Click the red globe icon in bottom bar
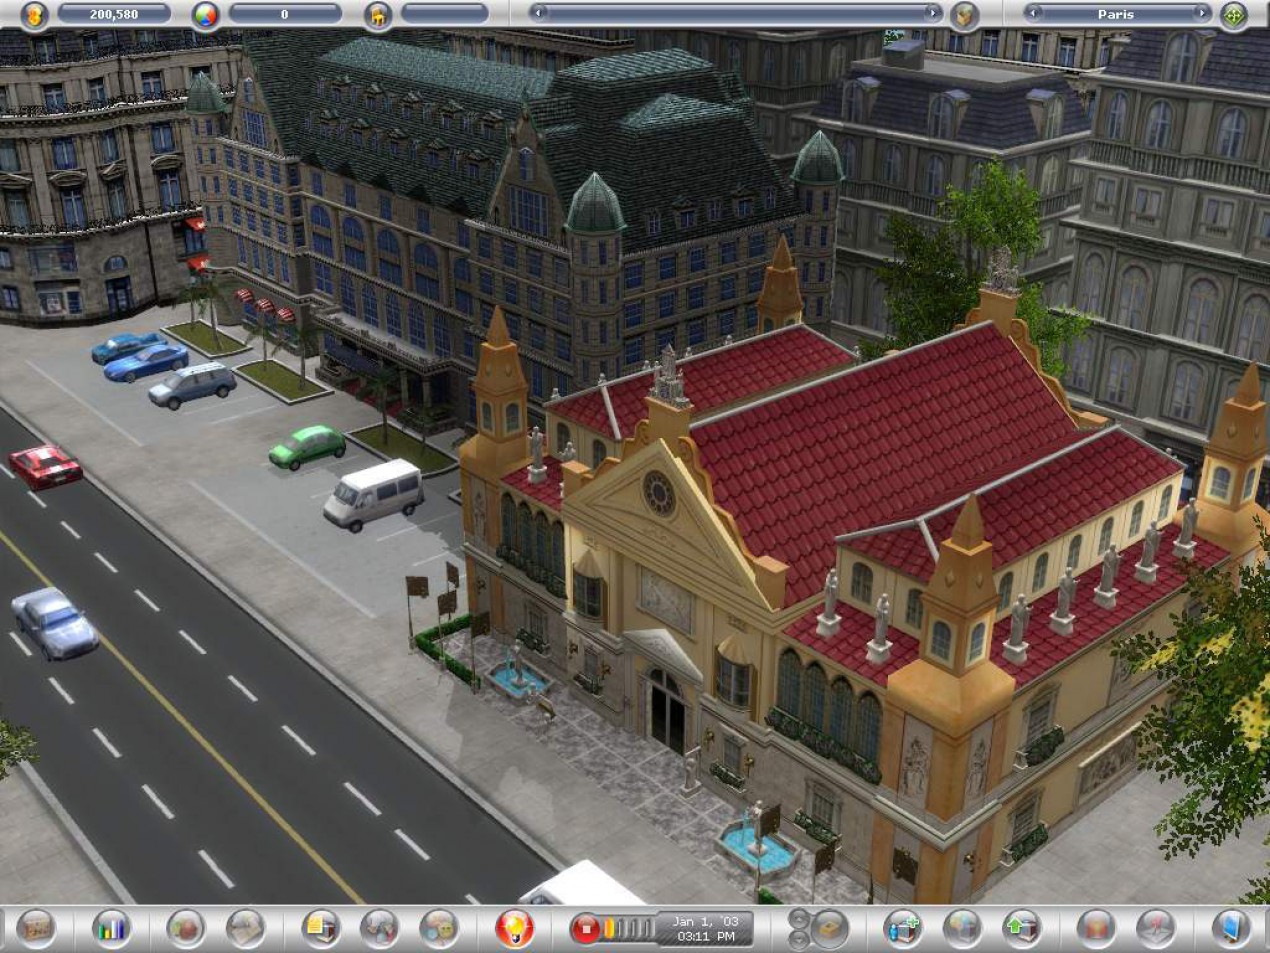The height and width of the screenshot is (953, 1270). click(186, 929)
